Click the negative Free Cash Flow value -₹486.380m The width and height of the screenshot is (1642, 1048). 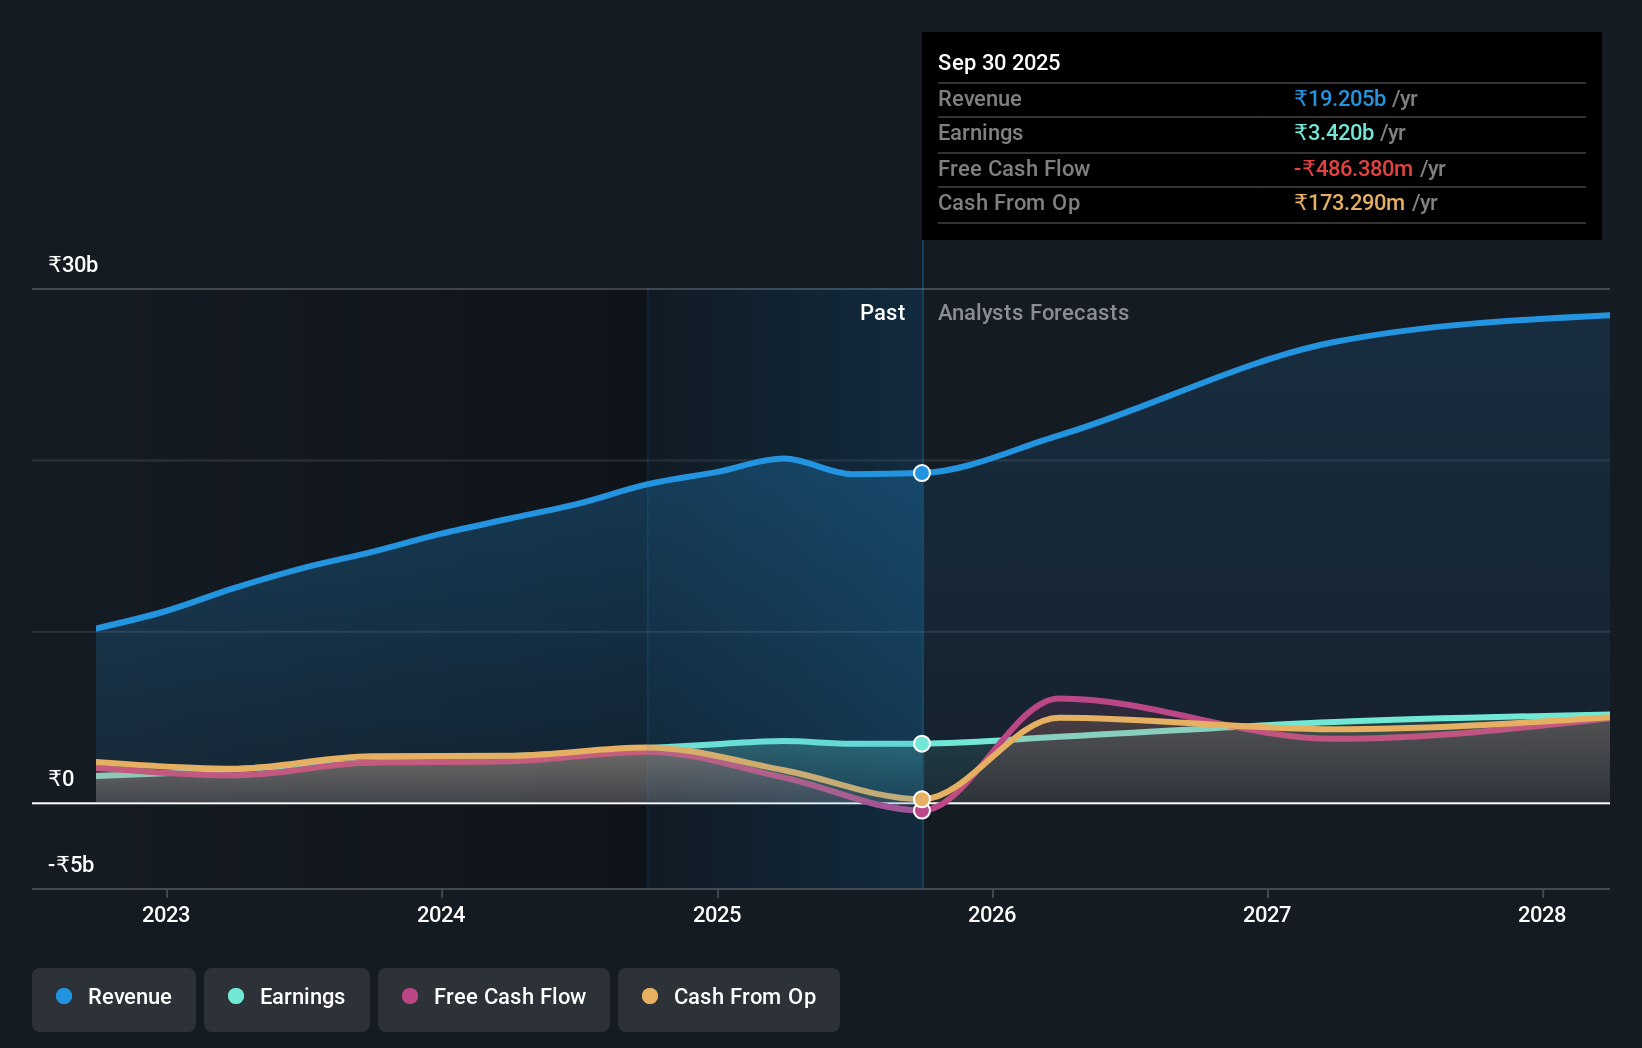(1354, 169)
